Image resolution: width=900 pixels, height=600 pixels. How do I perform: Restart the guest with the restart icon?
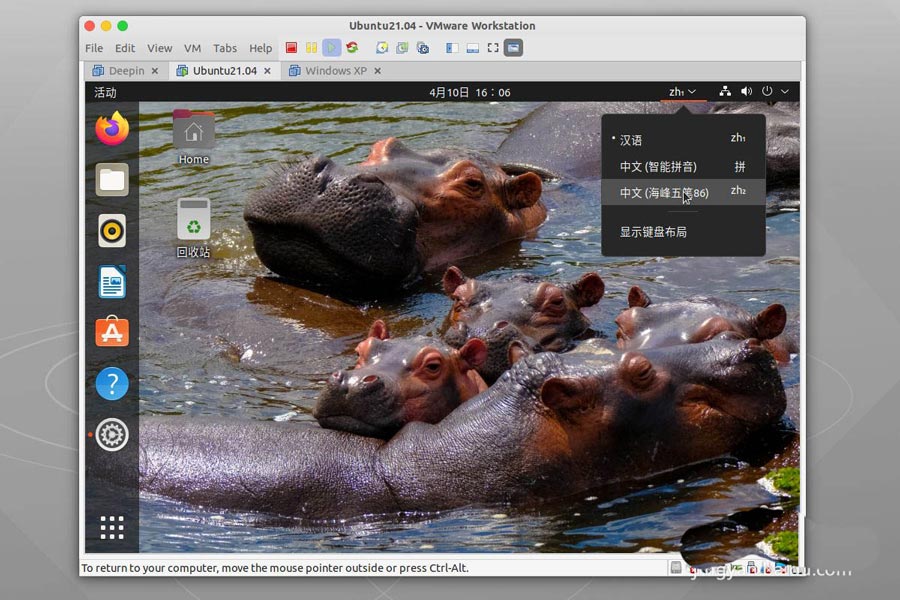tap(352, 47)
